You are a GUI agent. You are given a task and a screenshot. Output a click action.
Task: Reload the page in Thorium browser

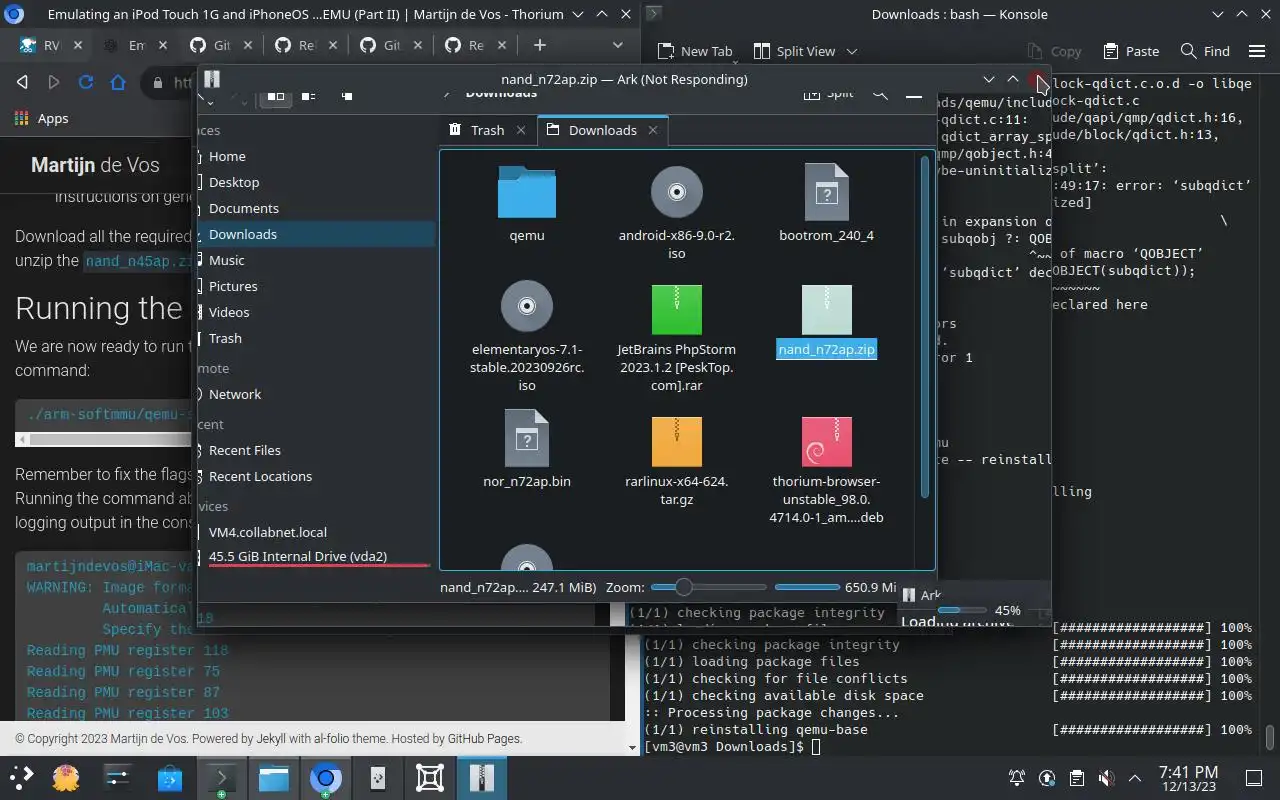[86, 83]
